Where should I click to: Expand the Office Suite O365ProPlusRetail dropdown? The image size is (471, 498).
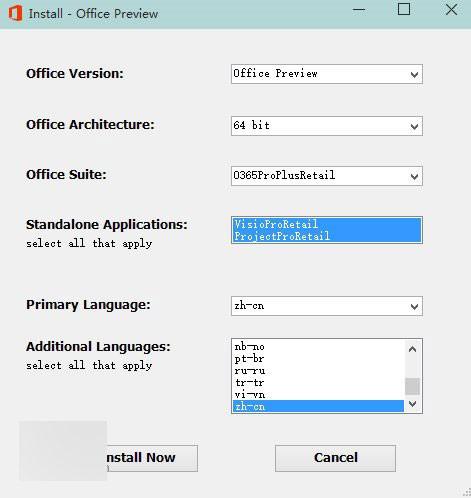[327, 176]
